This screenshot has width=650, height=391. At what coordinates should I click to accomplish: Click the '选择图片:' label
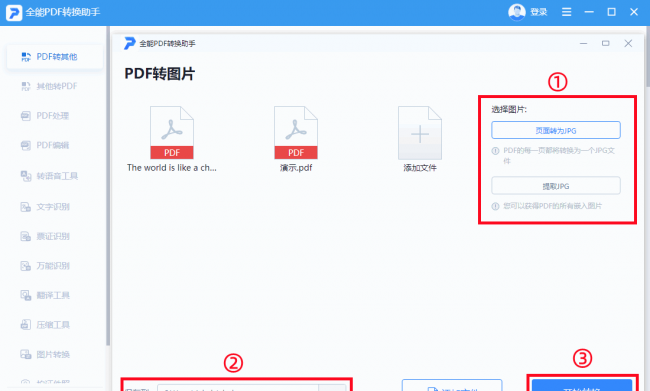pyautogui.click(x=509, y=109)
